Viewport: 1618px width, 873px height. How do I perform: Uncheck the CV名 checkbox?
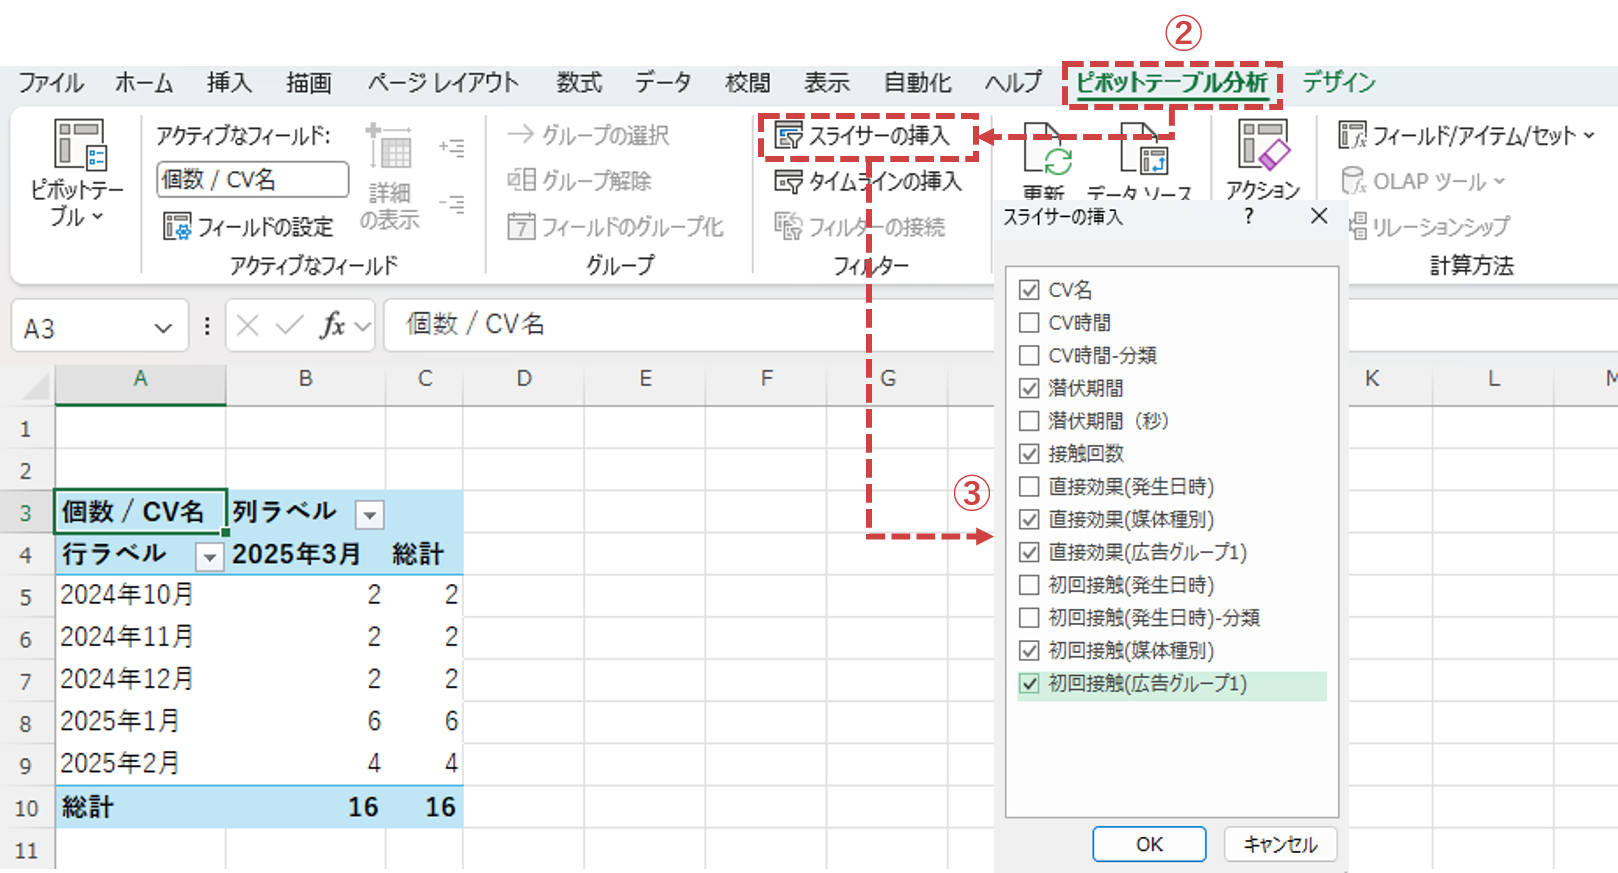pos(1029,290)
